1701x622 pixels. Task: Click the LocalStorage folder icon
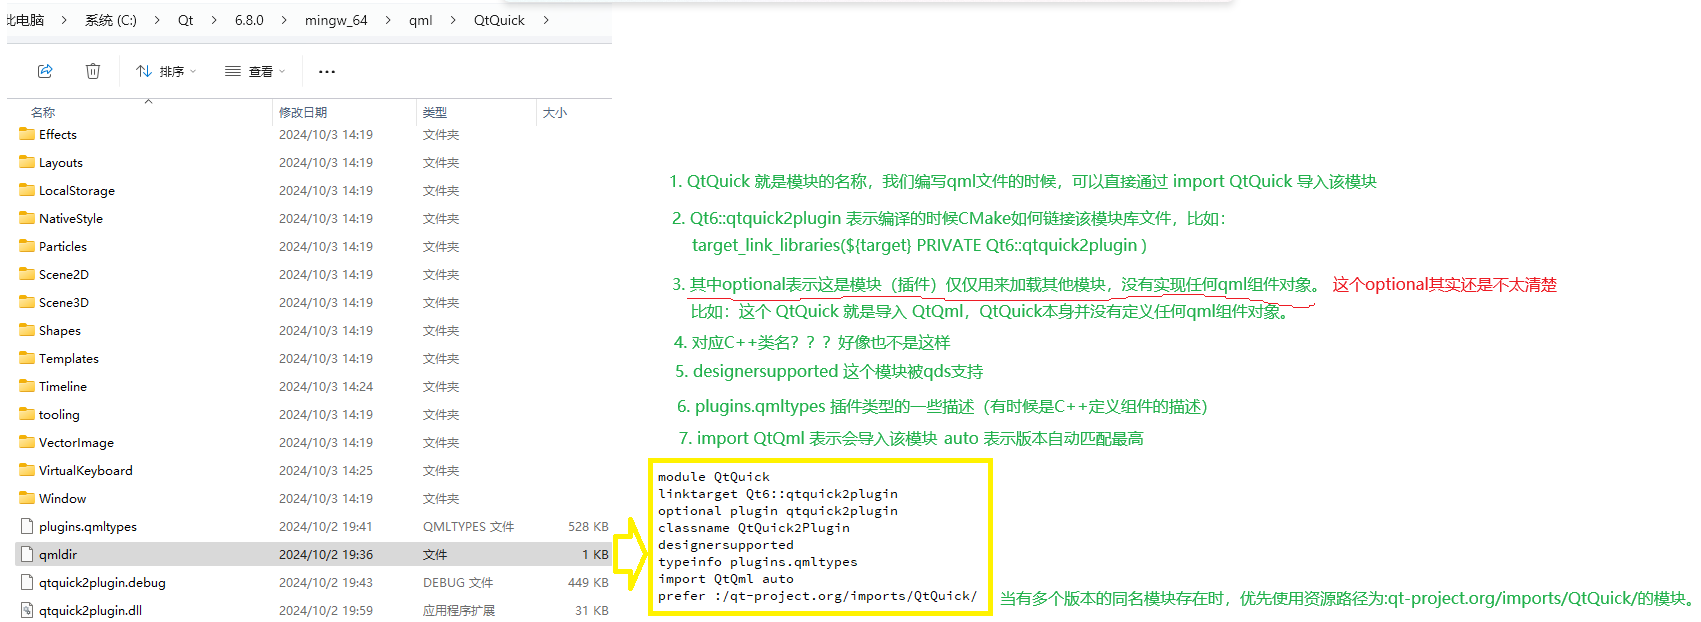[27, 190]
